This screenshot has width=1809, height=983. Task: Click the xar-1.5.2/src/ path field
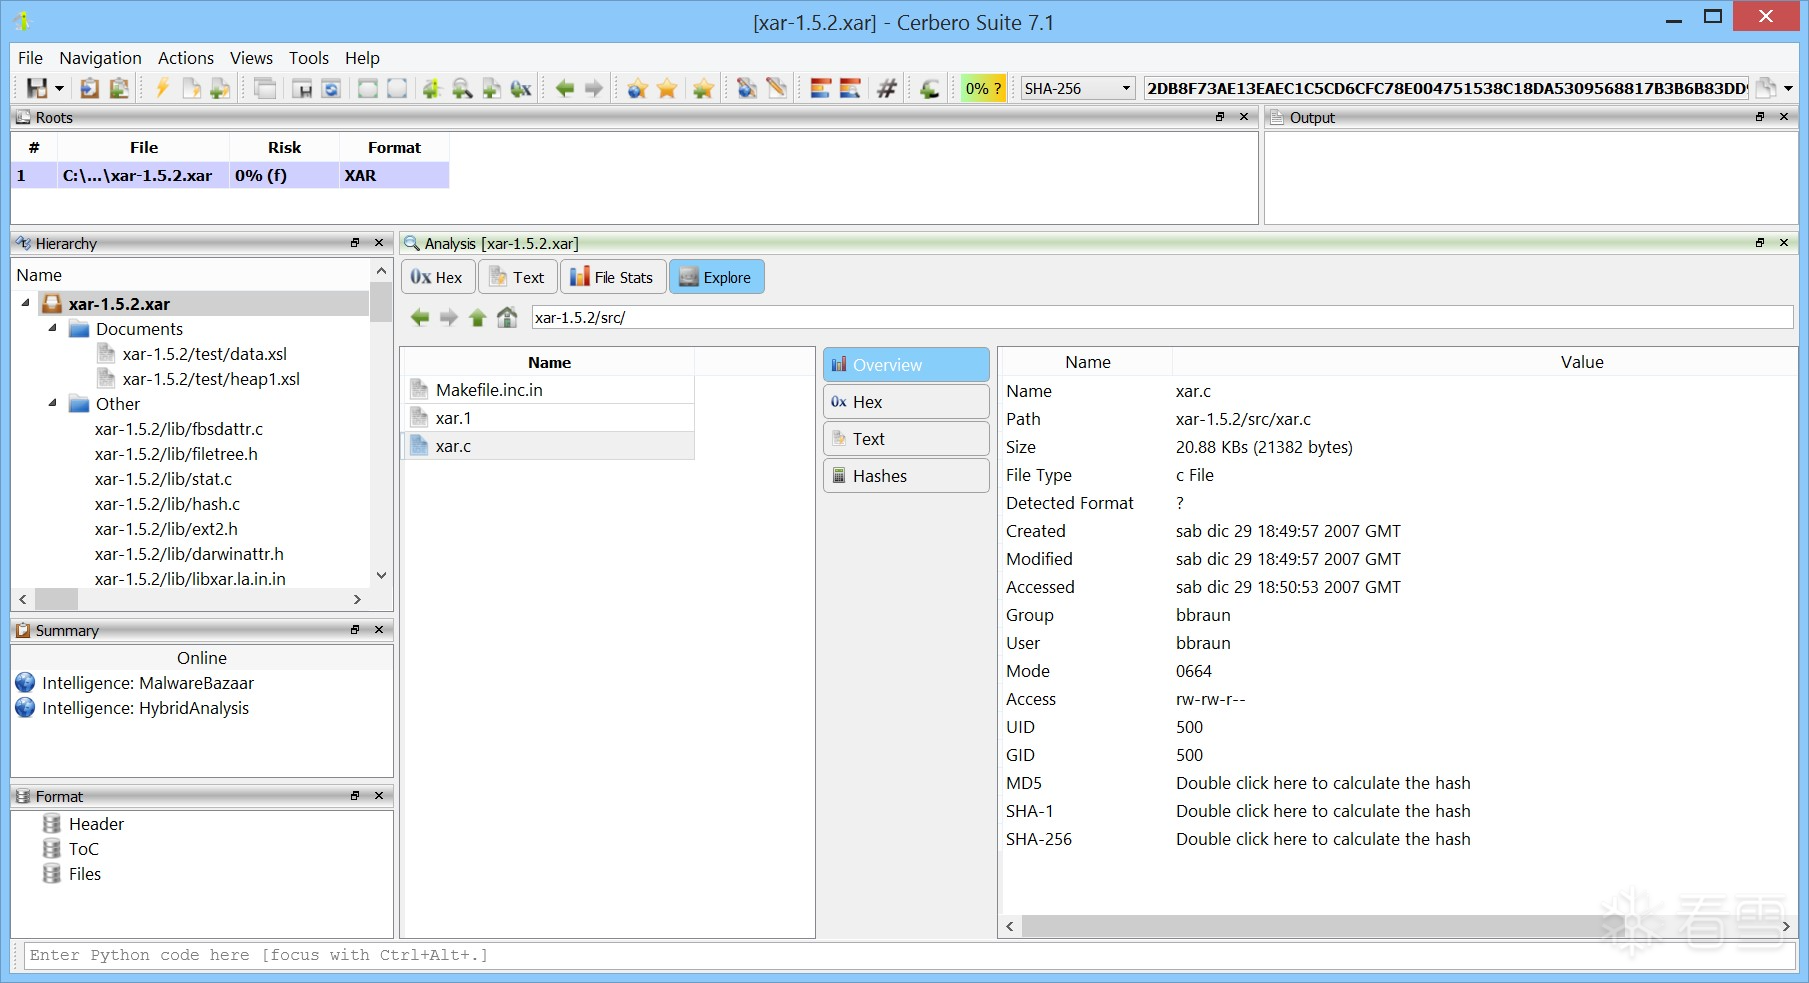[1162, 318]
